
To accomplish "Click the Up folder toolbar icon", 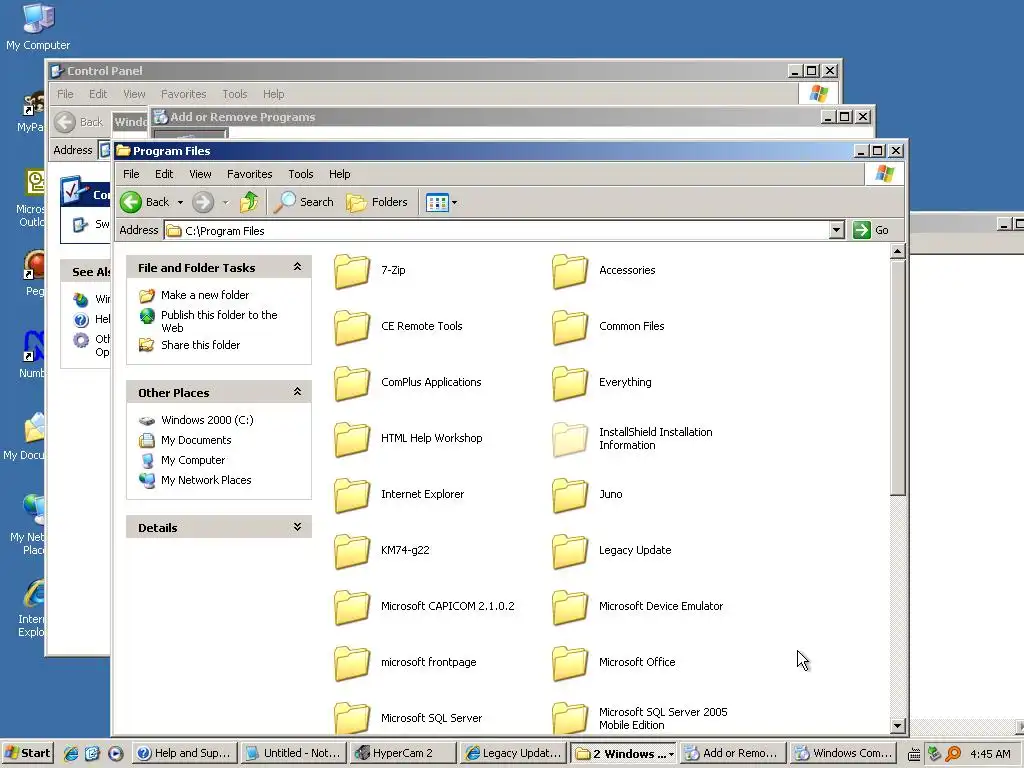I will click(249, 202).
